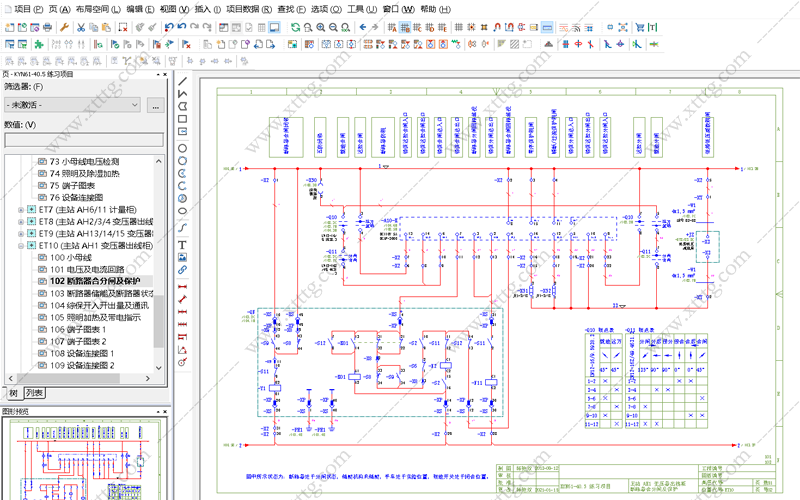
Task: Click the Print toolbar icon
Action: pos(47,27)
